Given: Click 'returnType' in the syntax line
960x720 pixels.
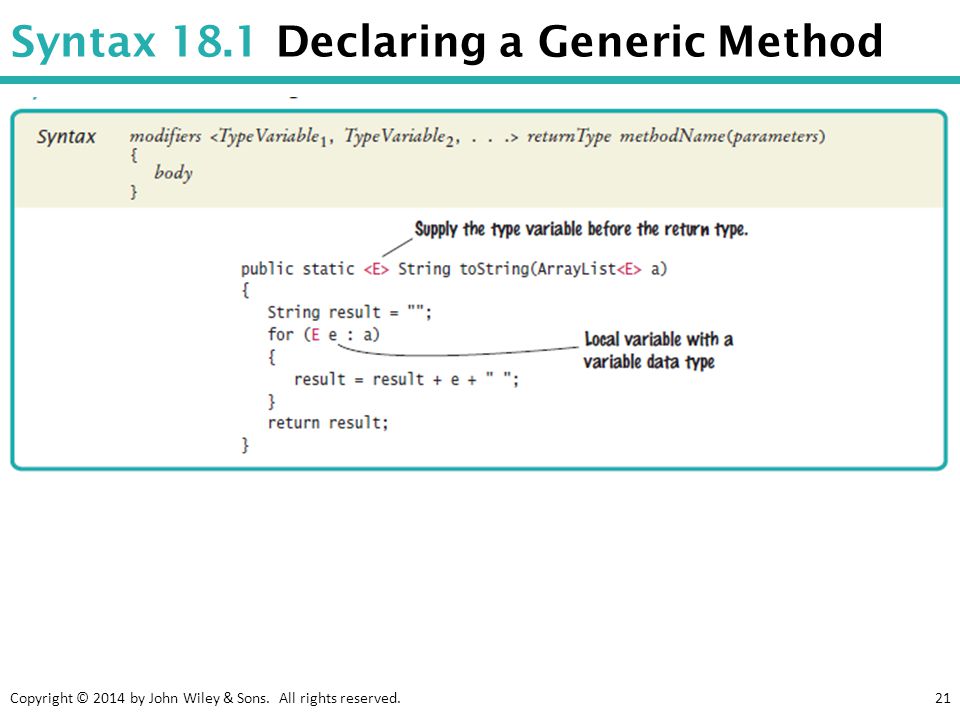Looking at the screenshot, I should [569, 136].
